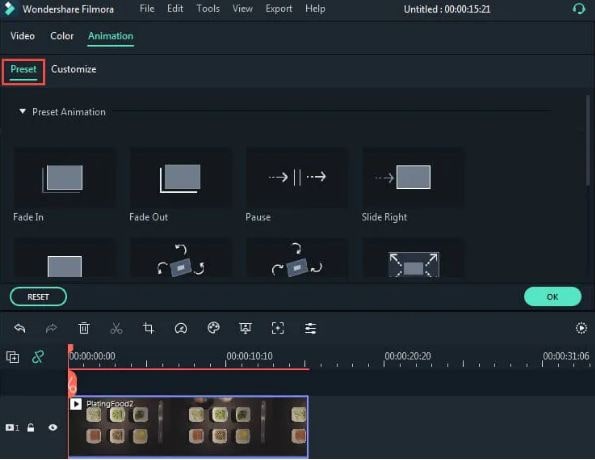Open the Export menu
This screenshot has height=460, width=595.
coord(279,9)
